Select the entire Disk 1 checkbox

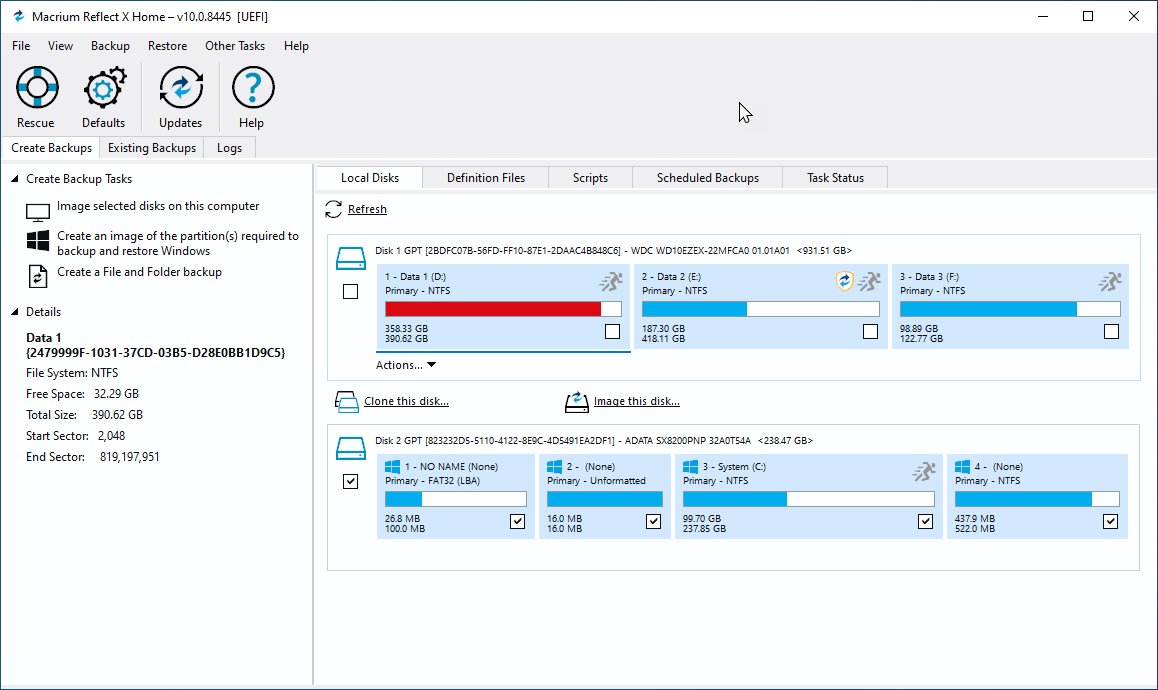pyautogui.click(x=351, y=292)
